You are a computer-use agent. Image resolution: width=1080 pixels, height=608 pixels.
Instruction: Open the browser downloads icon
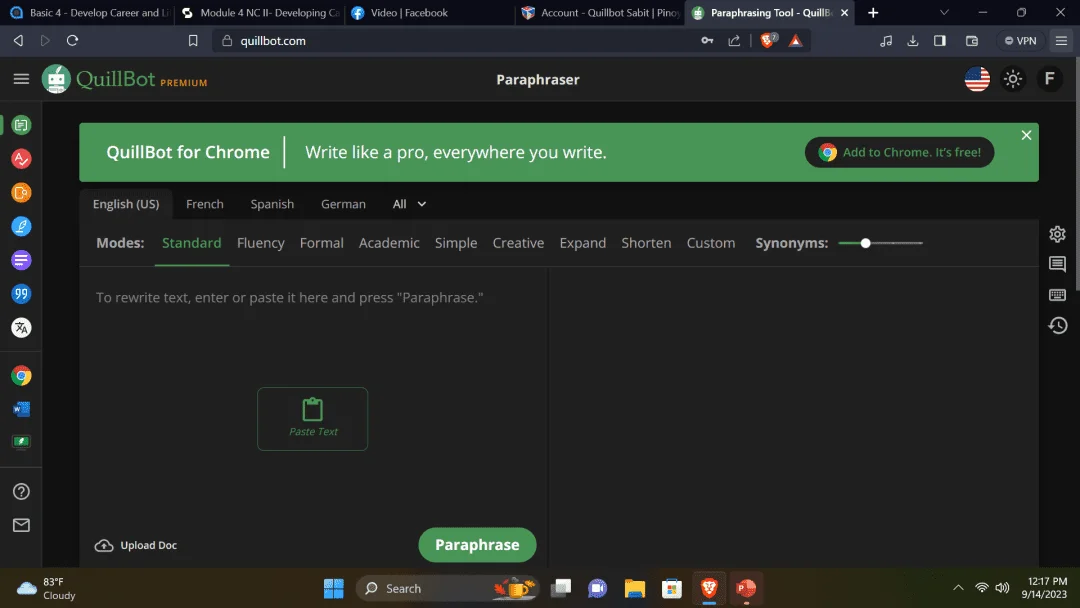913,41
